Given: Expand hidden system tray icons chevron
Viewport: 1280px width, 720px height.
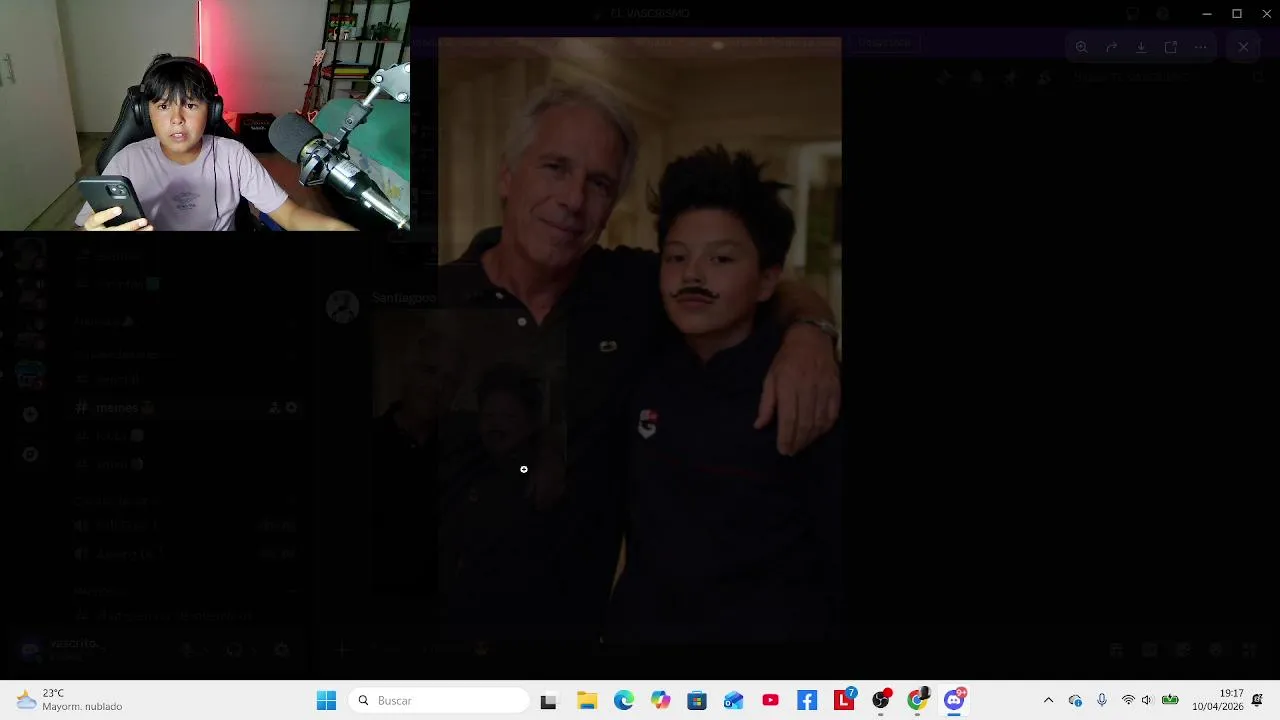Looking at the screenshot, I should [1048, 701].
